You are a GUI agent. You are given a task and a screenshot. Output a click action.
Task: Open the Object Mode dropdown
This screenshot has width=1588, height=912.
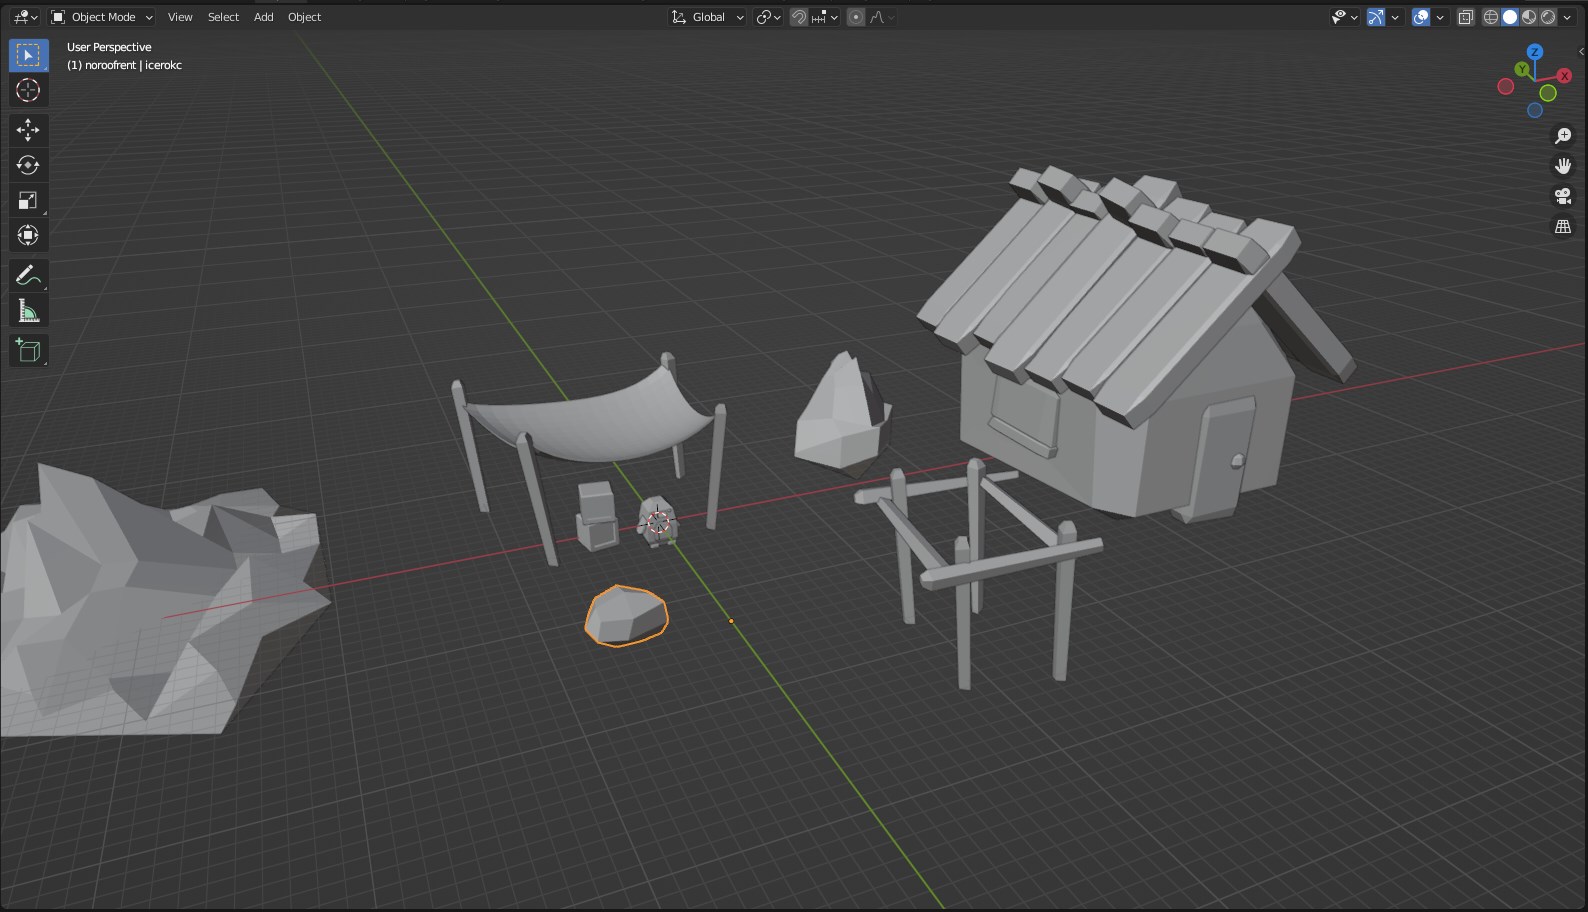(102, 17)
